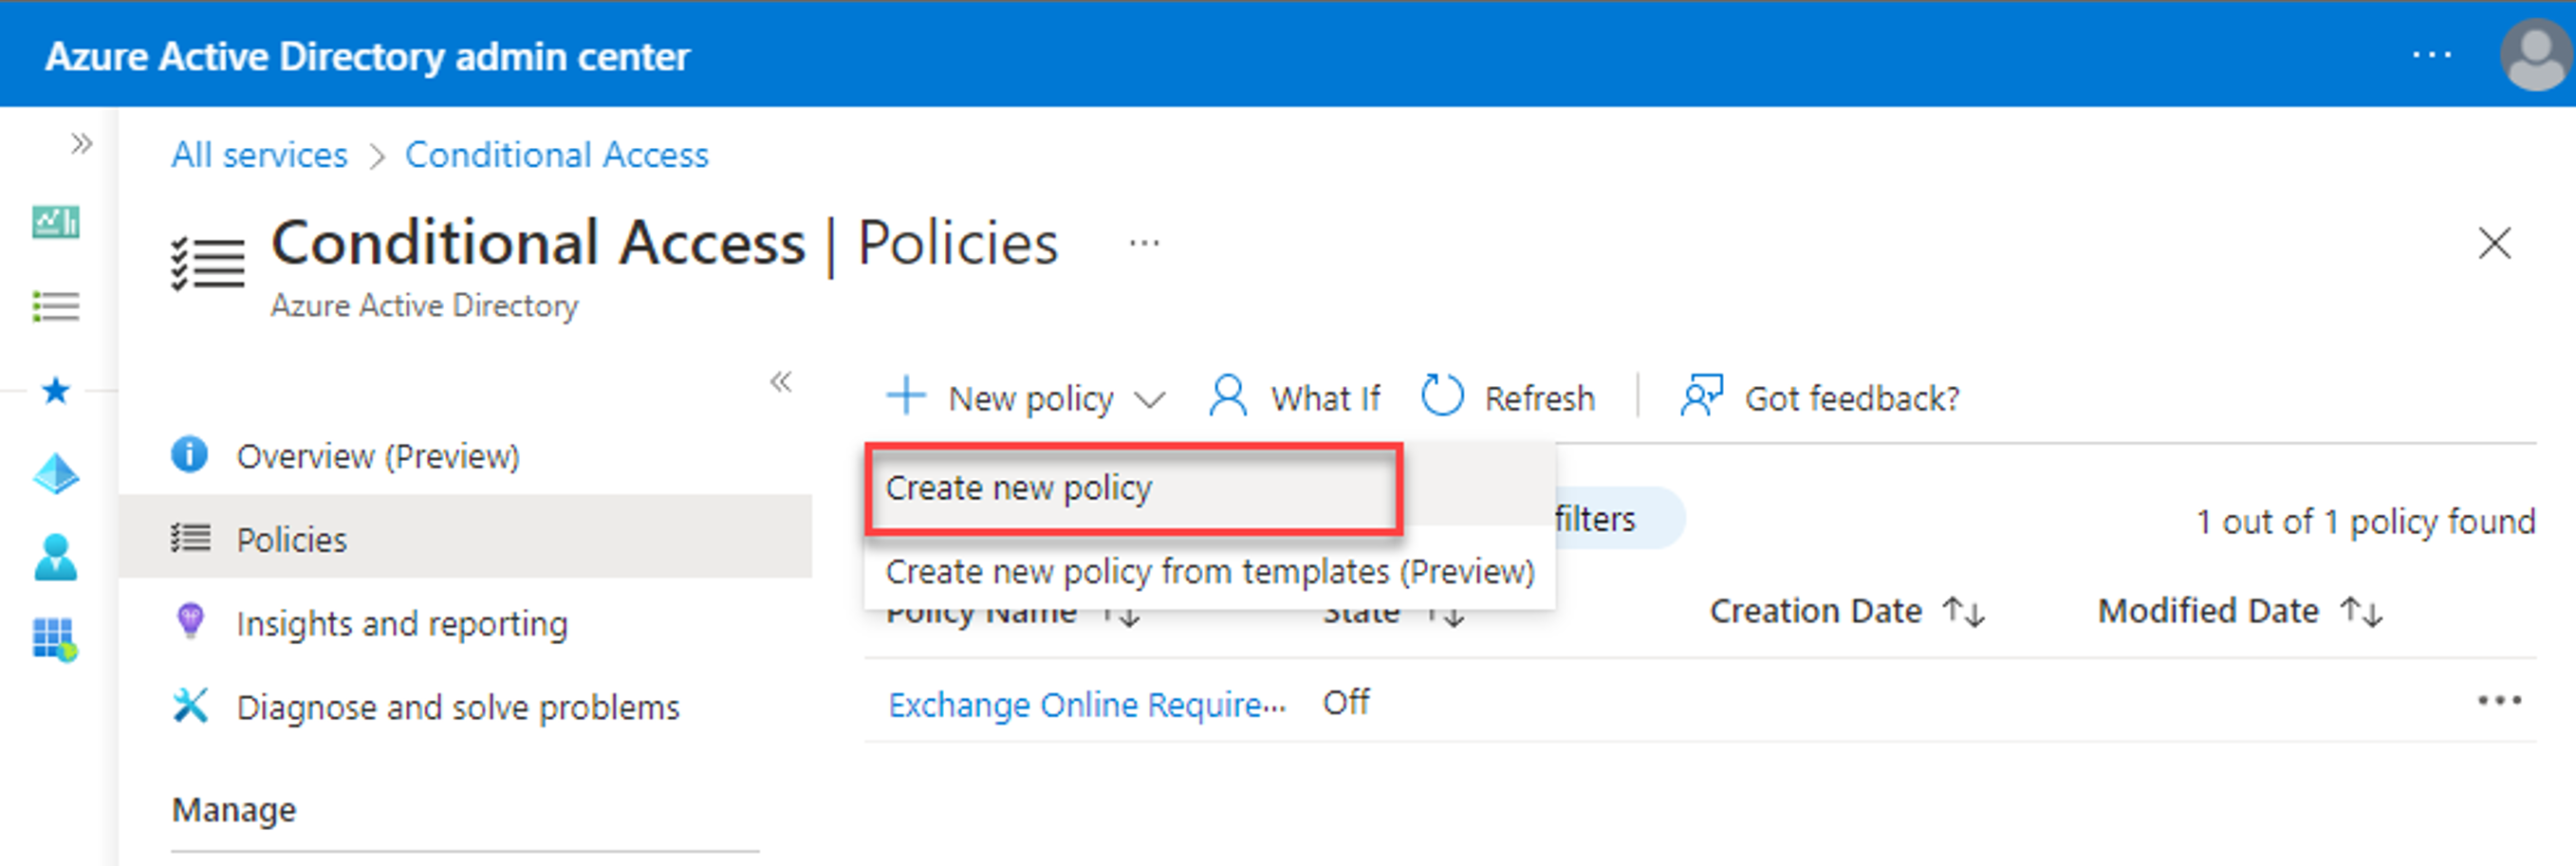Sort by the Creation Date column
The height and width of the screenshot is (866, 2576).
pyautogui.click(x=1816, y=611)
